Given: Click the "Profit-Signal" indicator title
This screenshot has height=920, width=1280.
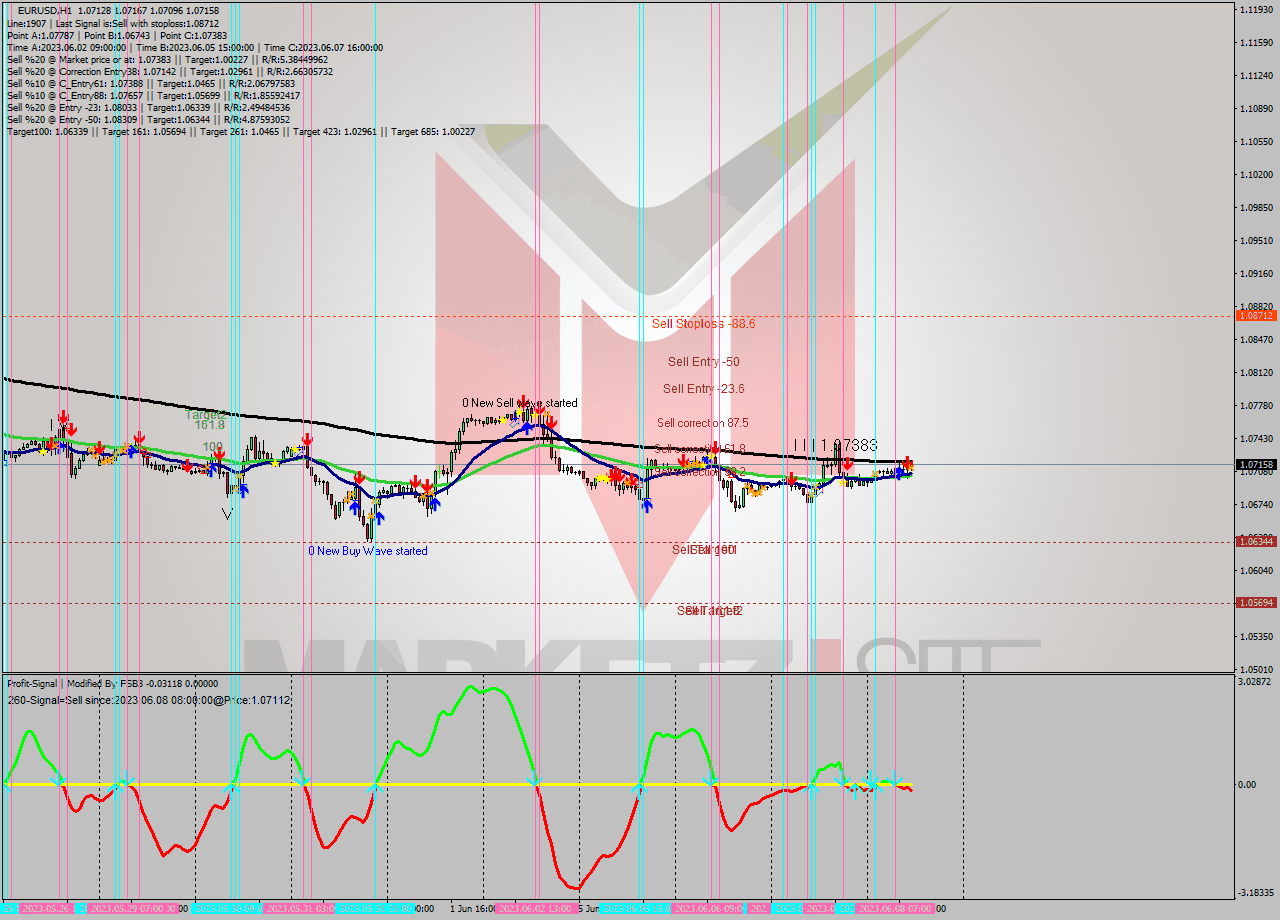Looking at the screenshot, I should pyautogui.click(x=33, y=683).
